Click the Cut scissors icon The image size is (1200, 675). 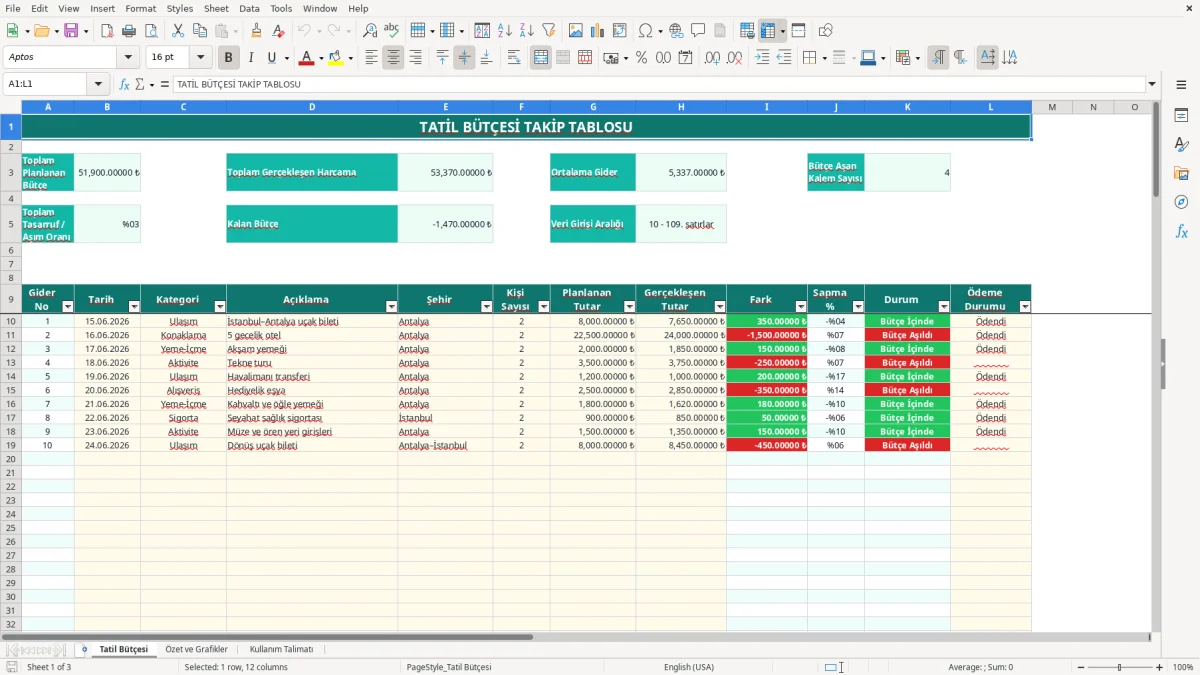pos(178,31)
